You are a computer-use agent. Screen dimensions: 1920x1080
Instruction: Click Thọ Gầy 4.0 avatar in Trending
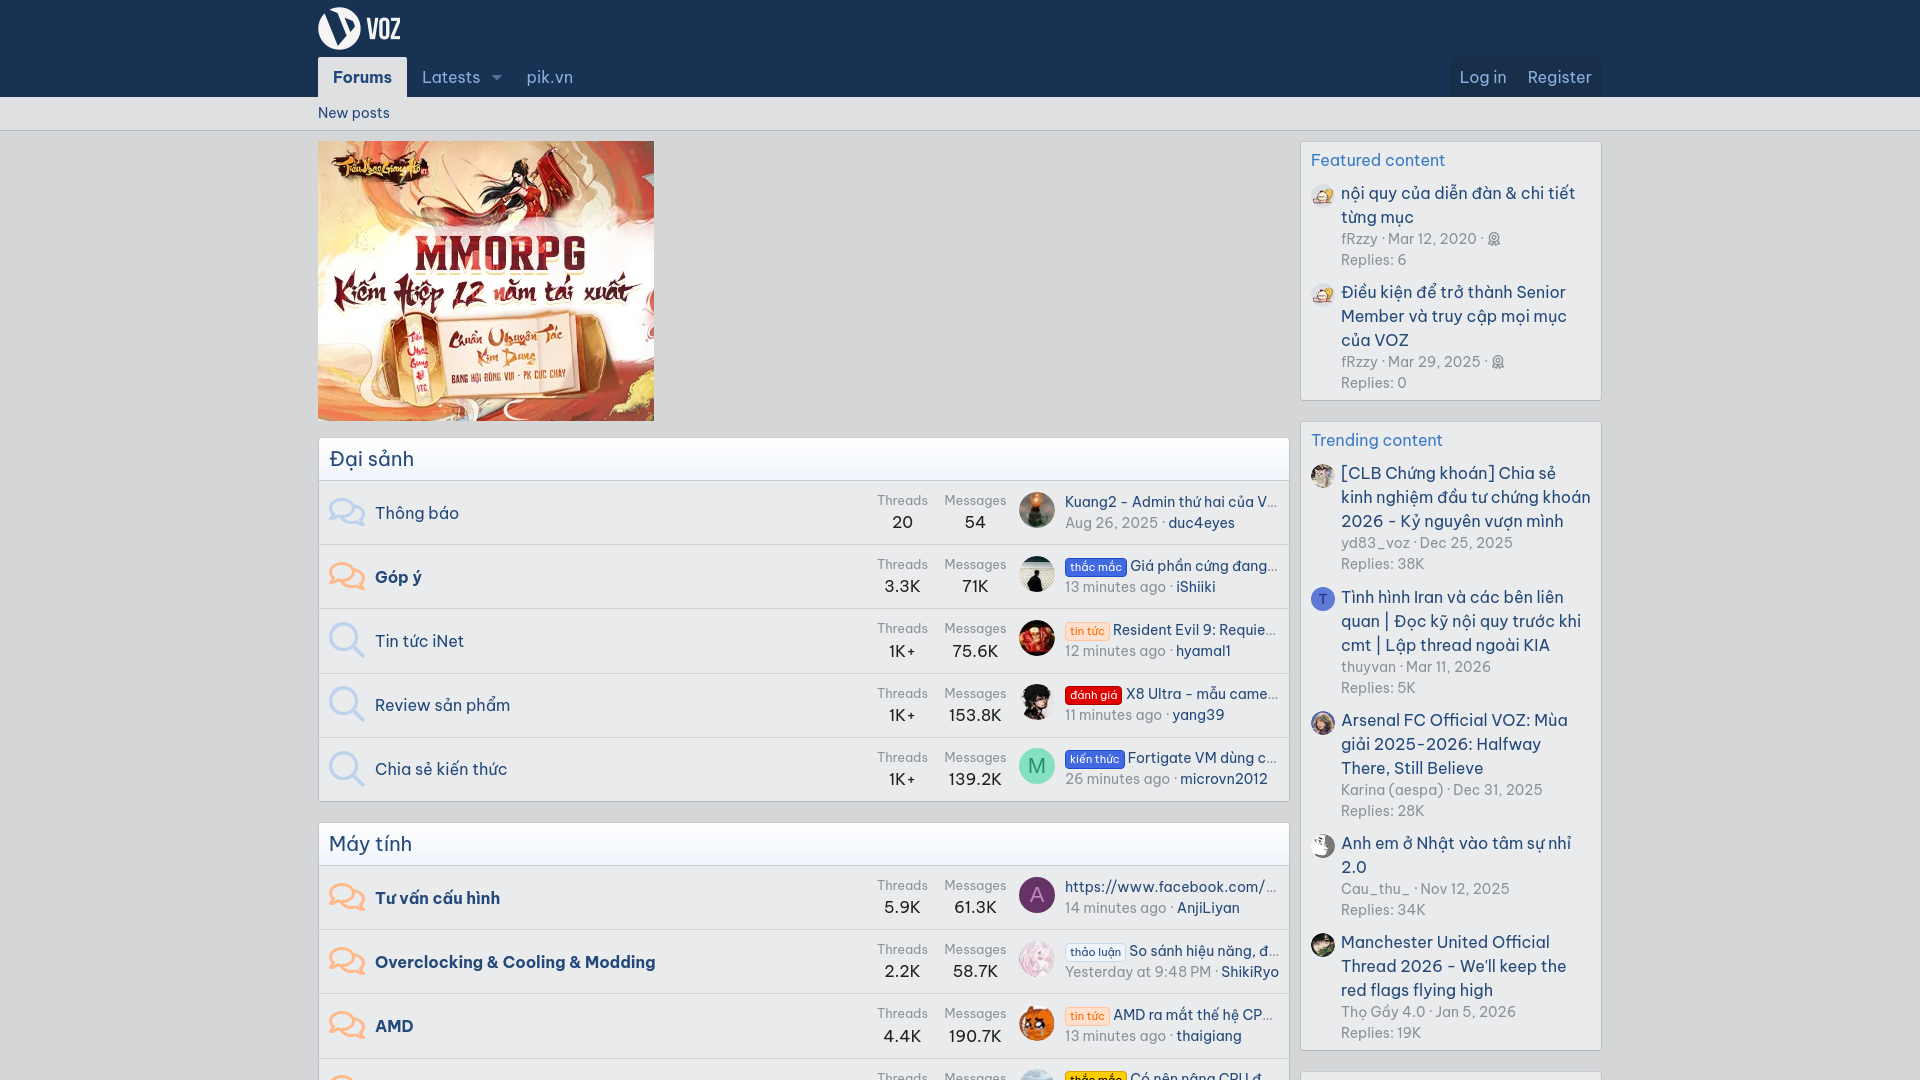click(x=1323, y=944)
